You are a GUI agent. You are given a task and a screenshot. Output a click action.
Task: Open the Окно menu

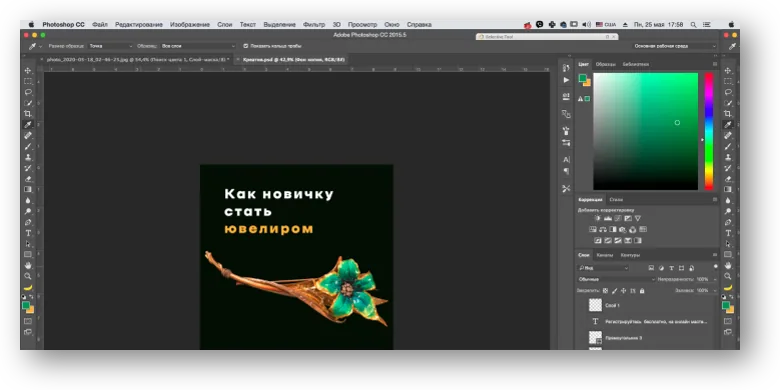(x=391, y=24)
